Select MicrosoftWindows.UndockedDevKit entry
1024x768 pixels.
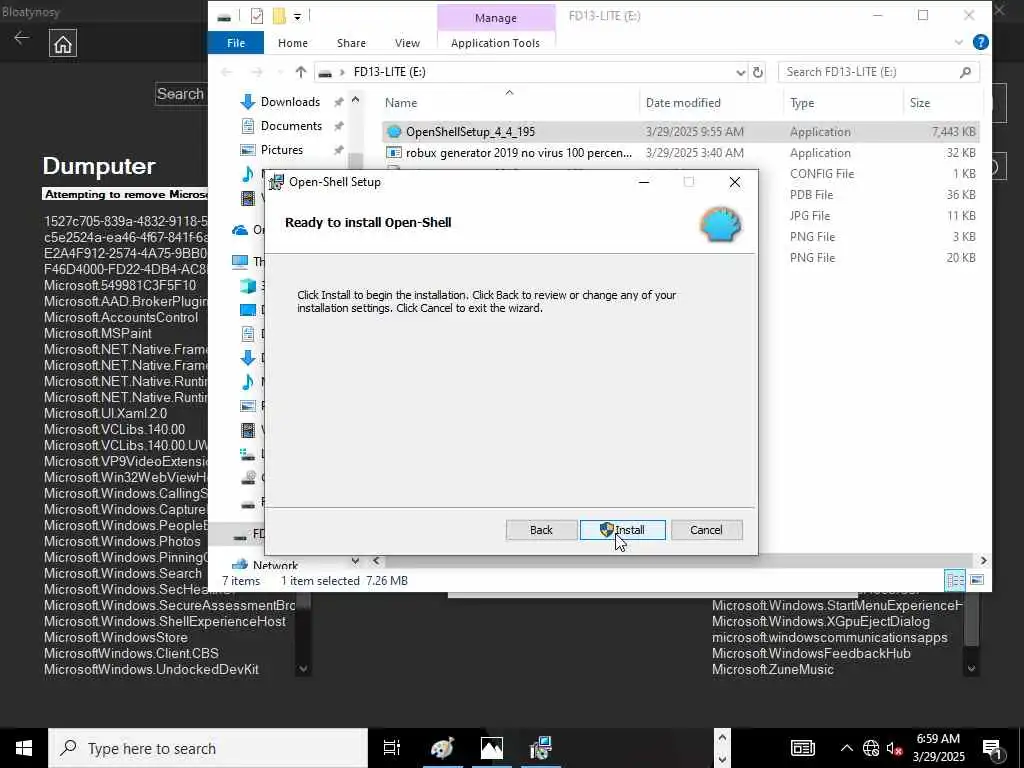(151, 669)
